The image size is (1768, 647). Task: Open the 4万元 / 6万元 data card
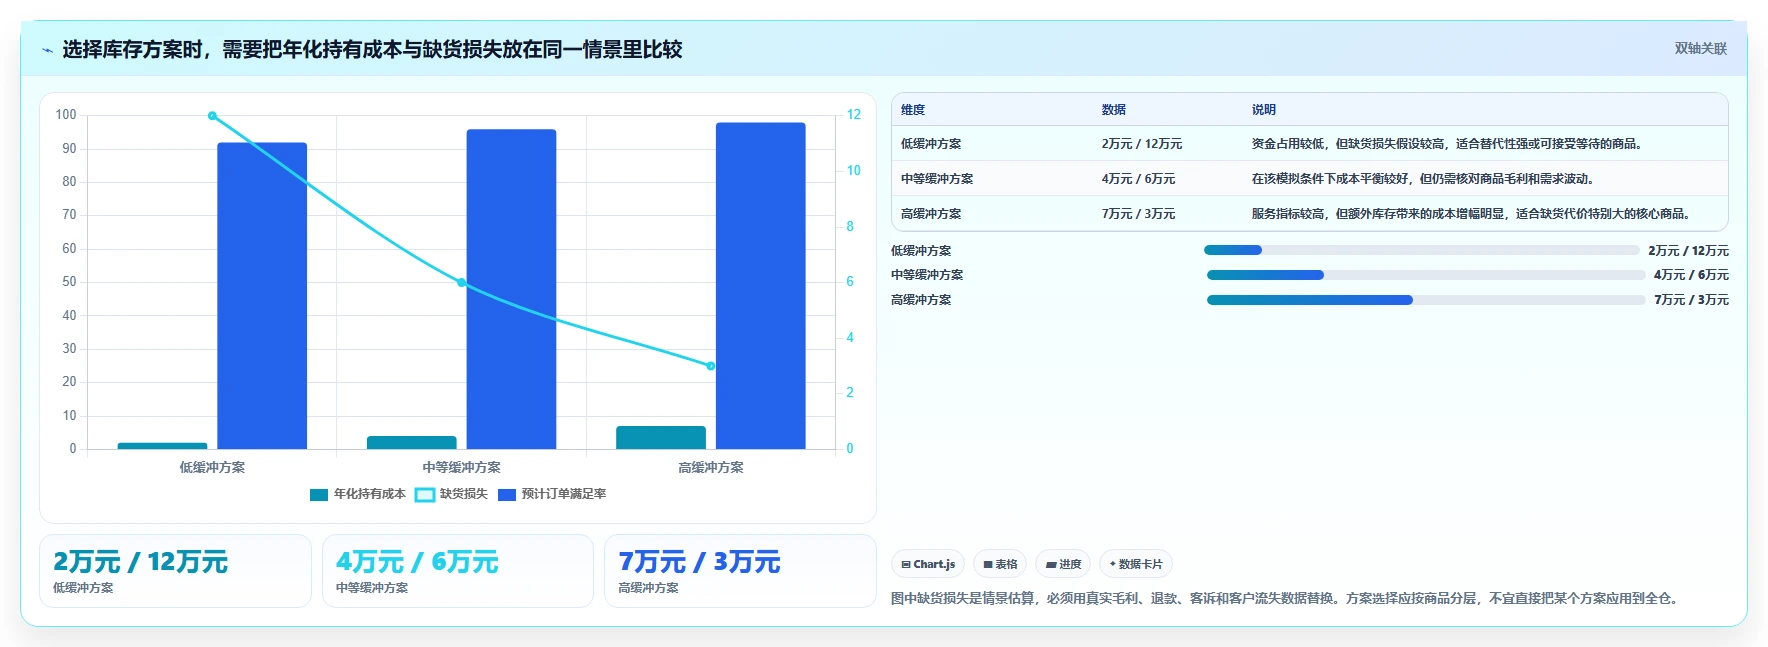pos(458,571)
